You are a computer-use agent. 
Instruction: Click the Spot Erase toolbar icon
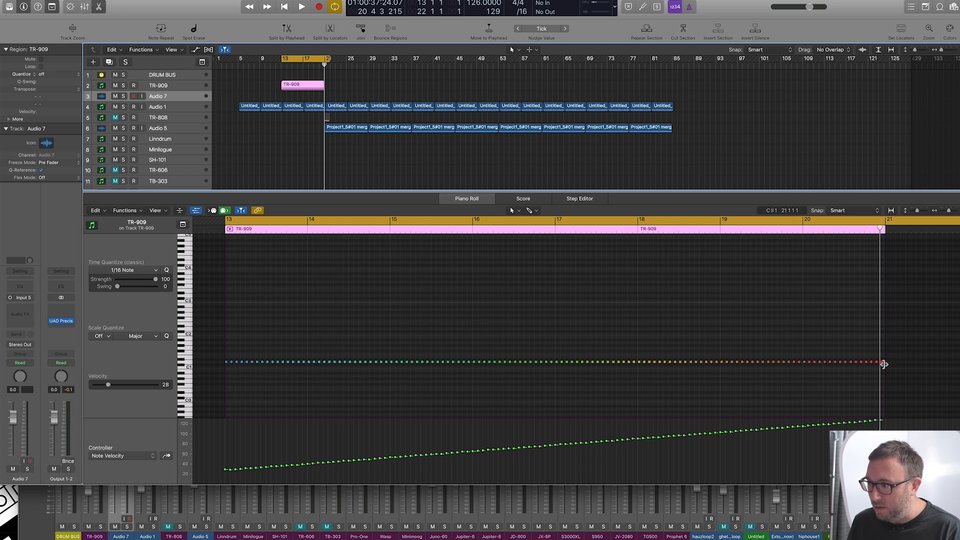point(193,28)
